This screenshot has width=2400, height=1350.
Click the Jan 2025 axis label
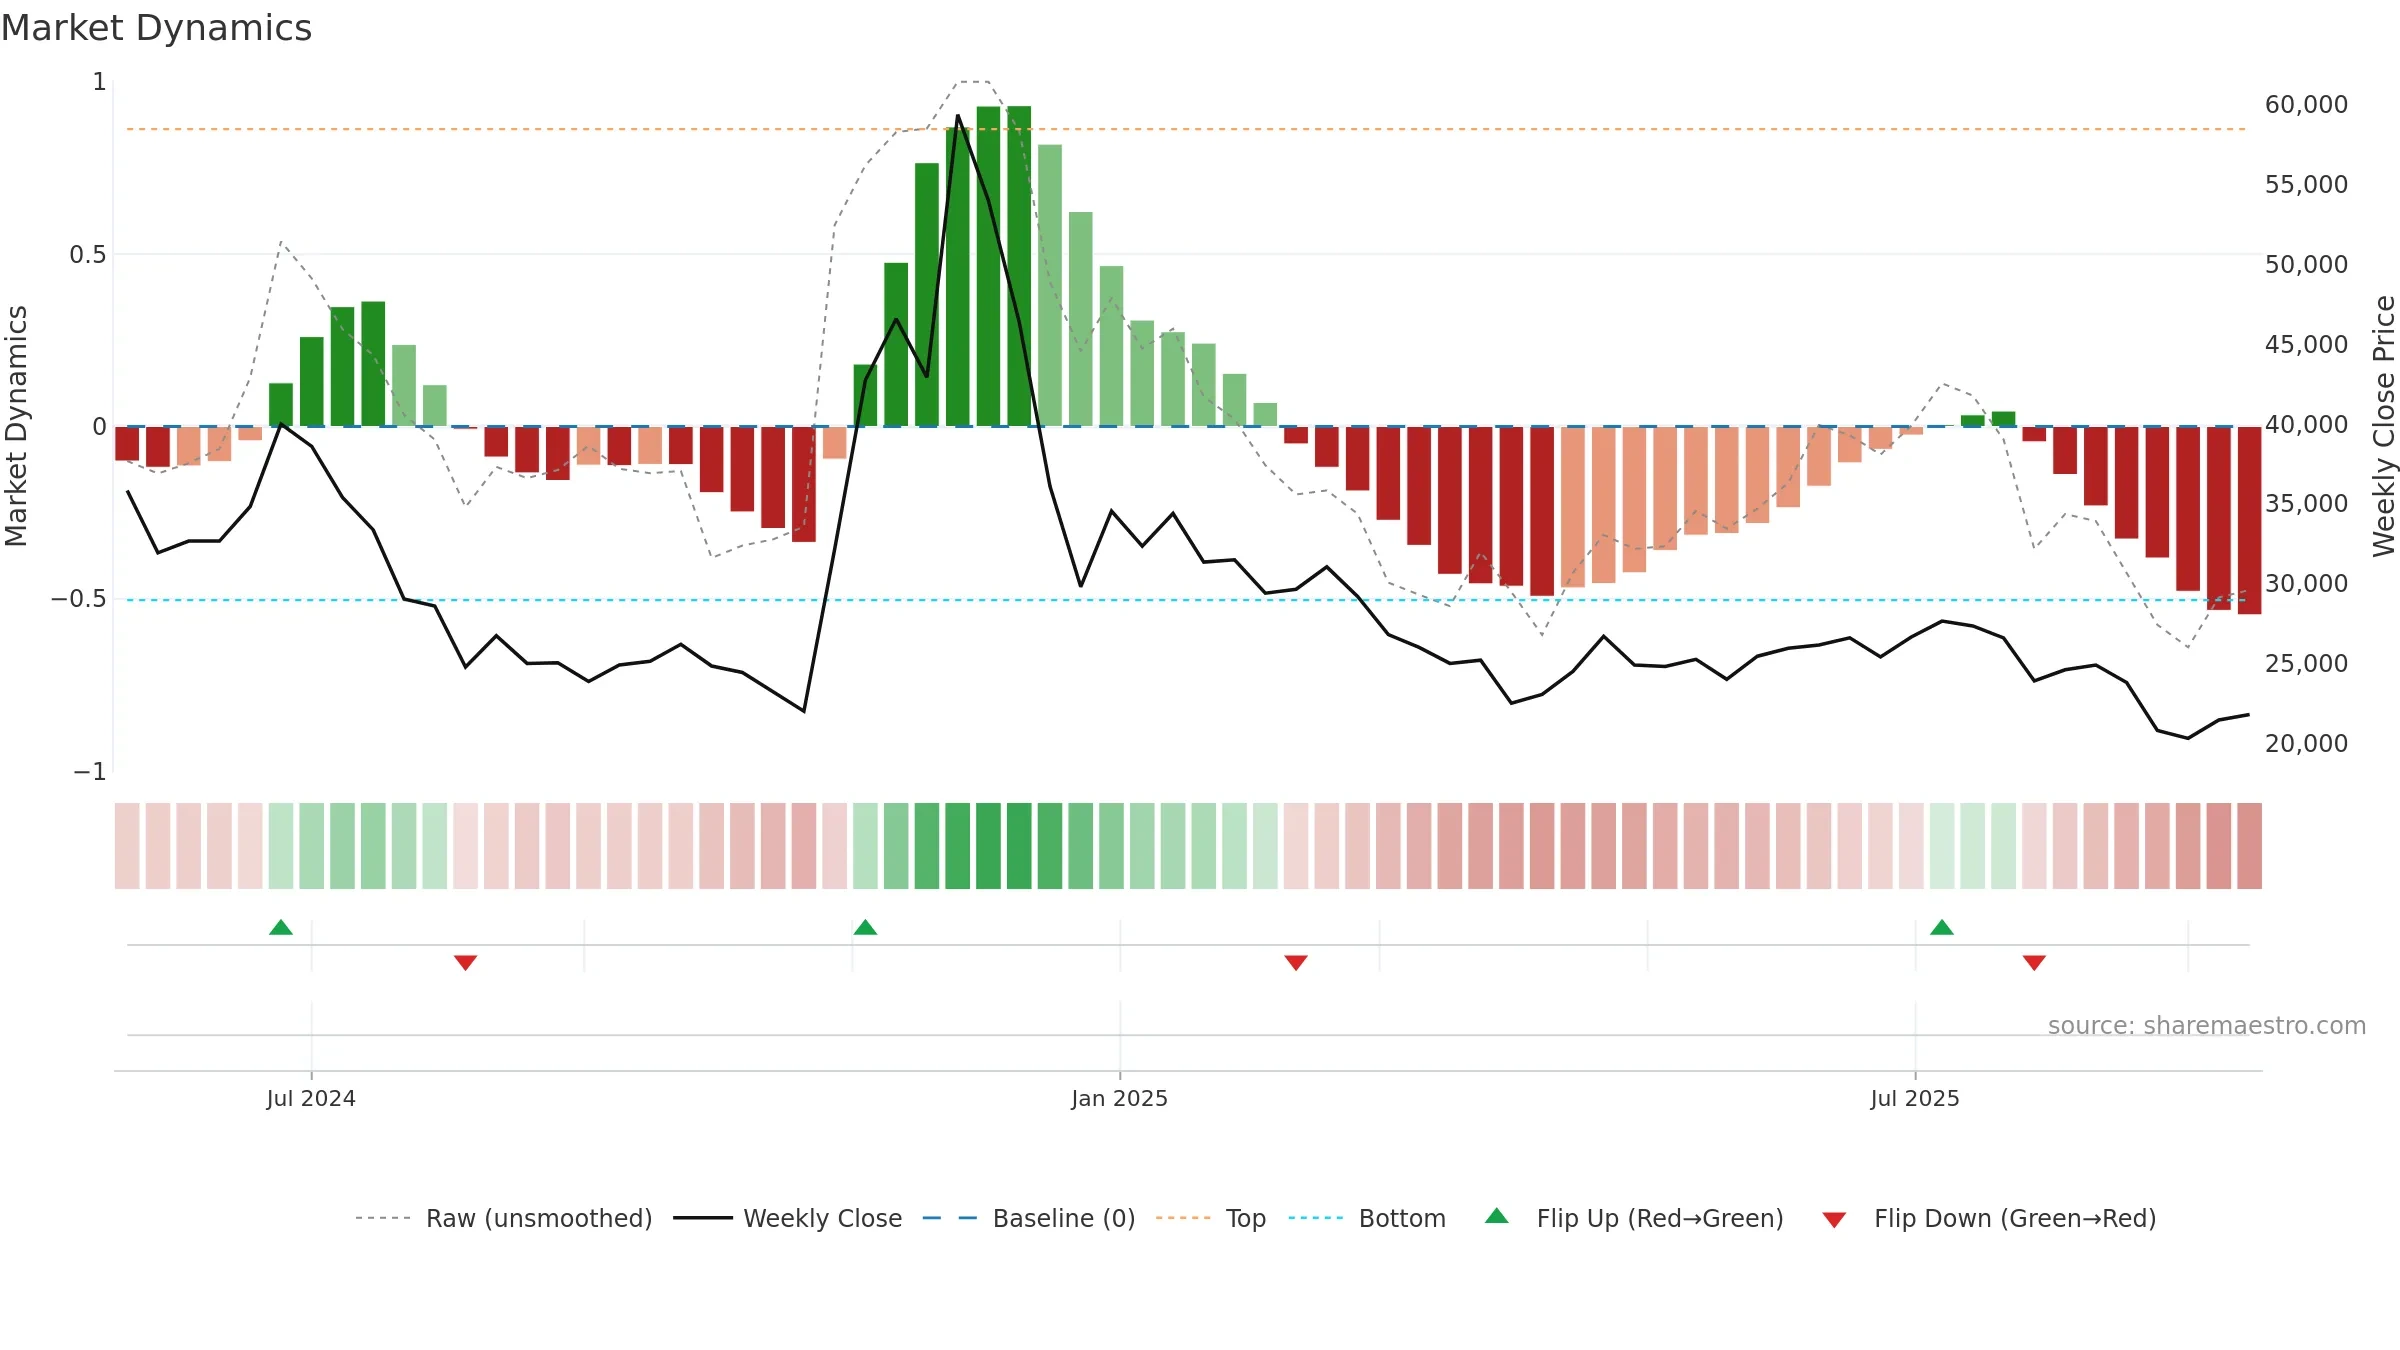pos(1120,1098)
